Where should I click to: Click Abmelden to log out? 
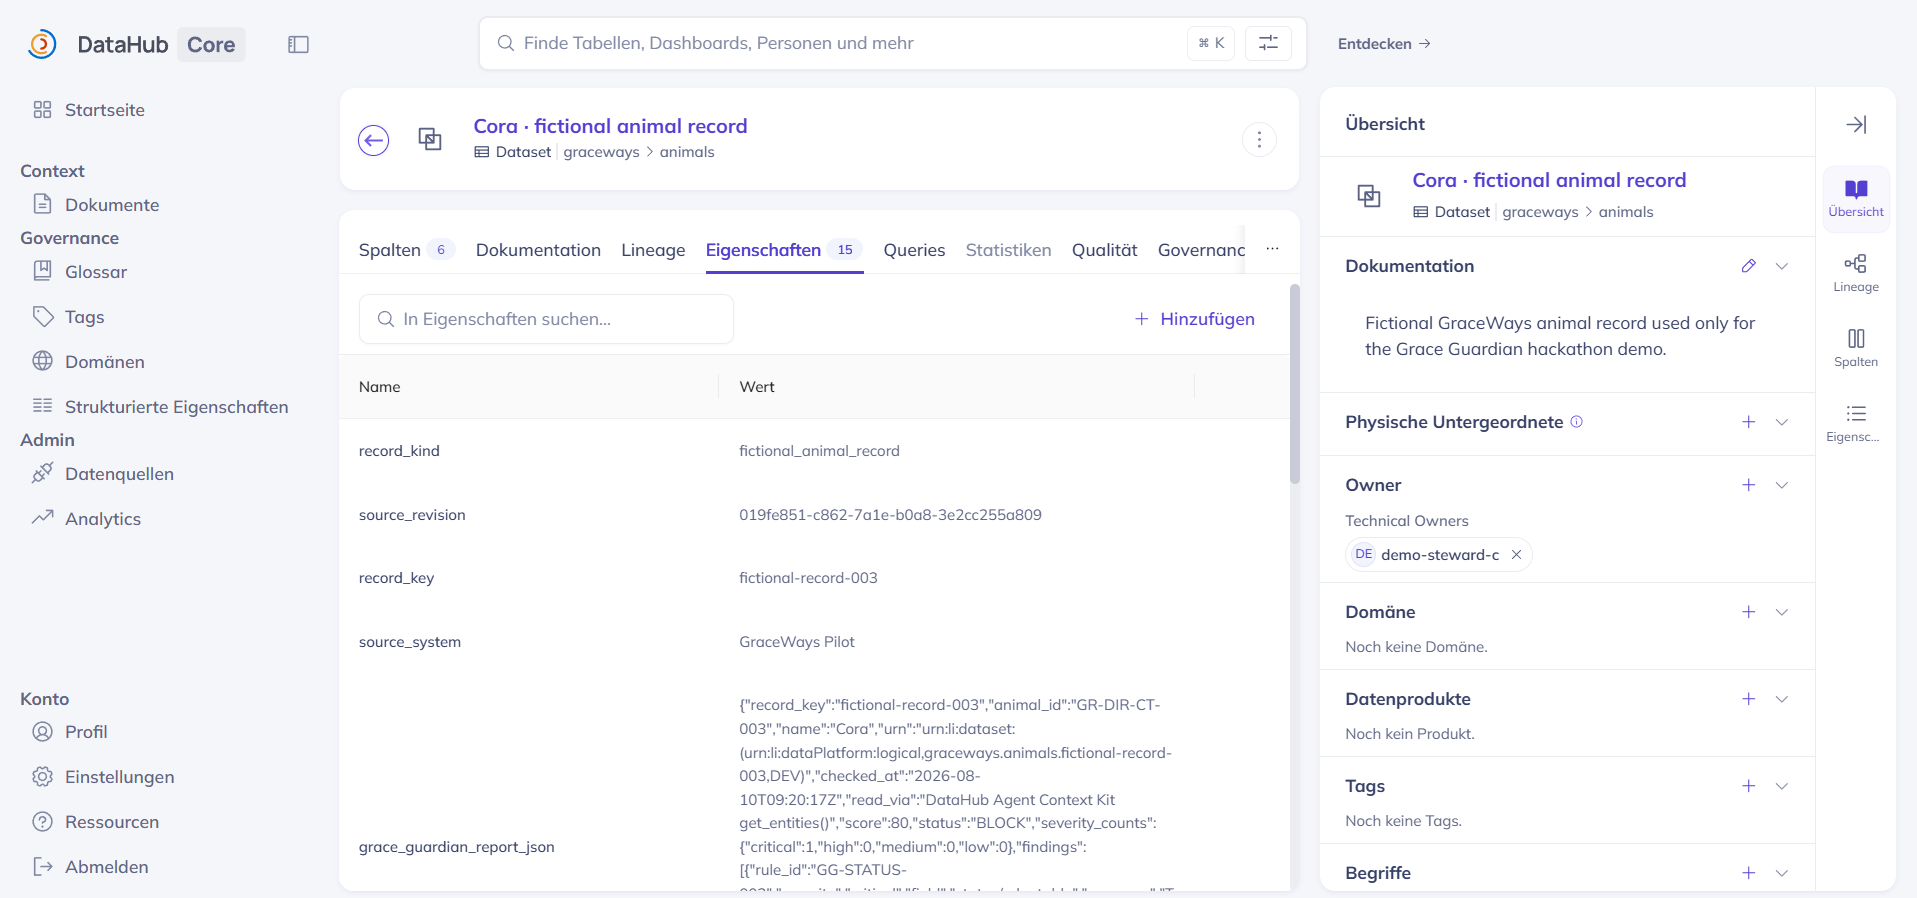coord(90,867)
